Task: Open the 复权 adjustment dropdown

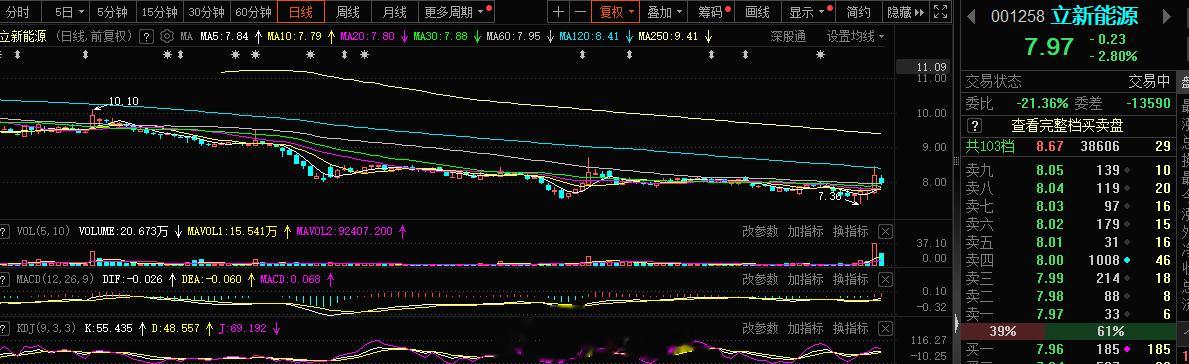Action: 616,11
